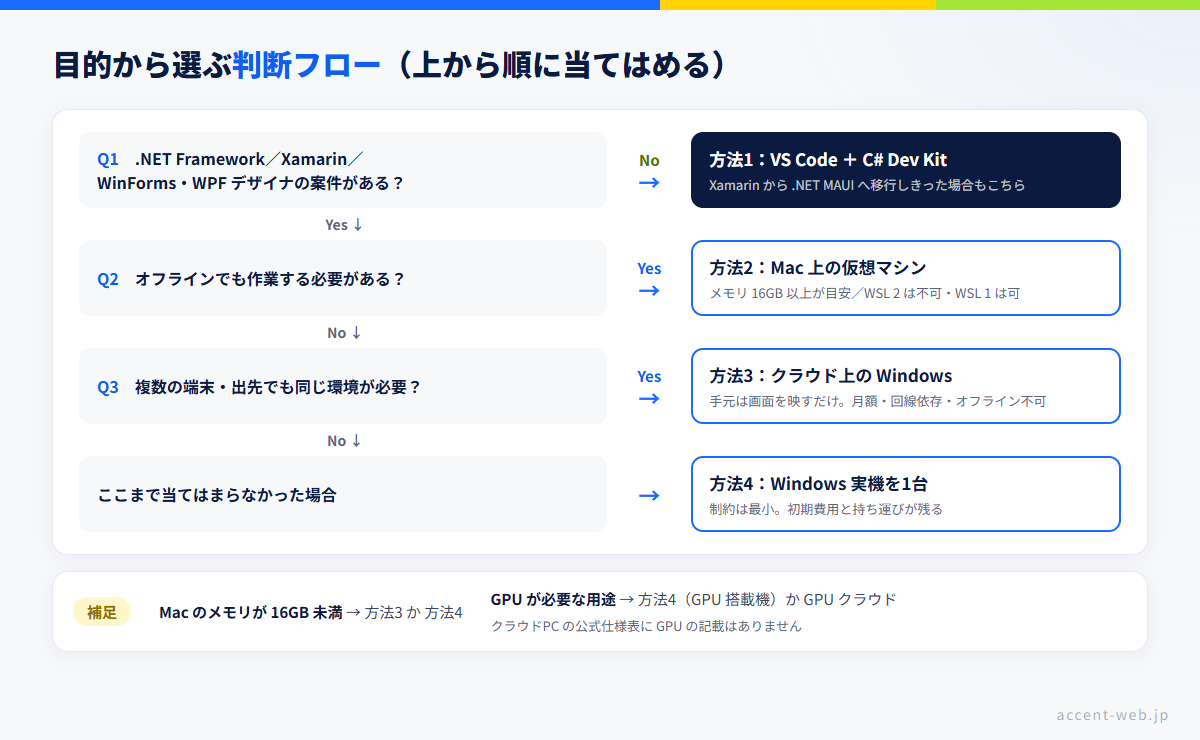Click the 'Yes' label beside 方法2
1200x740 pixels.
coord(649,268)
